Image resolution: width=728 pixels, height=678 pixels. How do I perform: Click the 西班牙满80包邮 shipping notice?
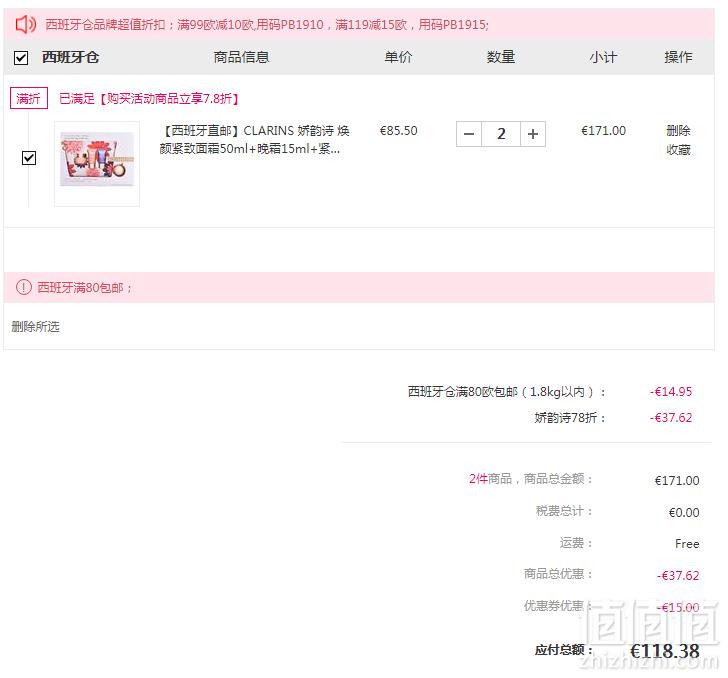(84, 287)
